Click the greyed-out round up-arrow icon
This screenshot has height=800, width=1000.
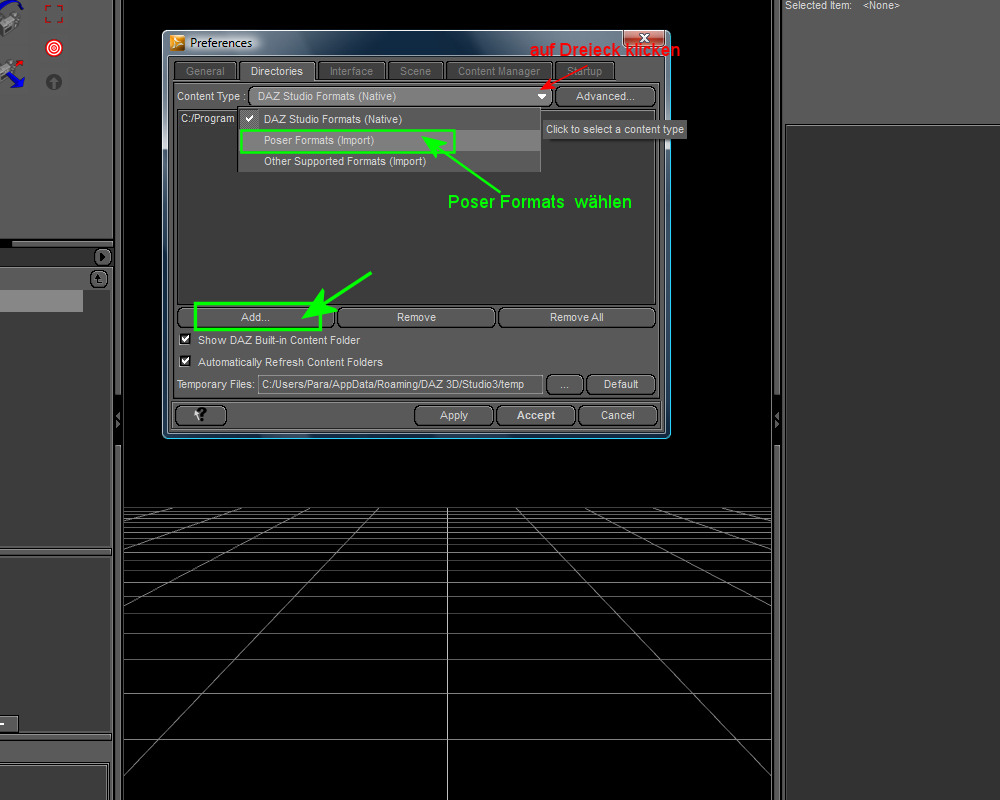(54, 82)
